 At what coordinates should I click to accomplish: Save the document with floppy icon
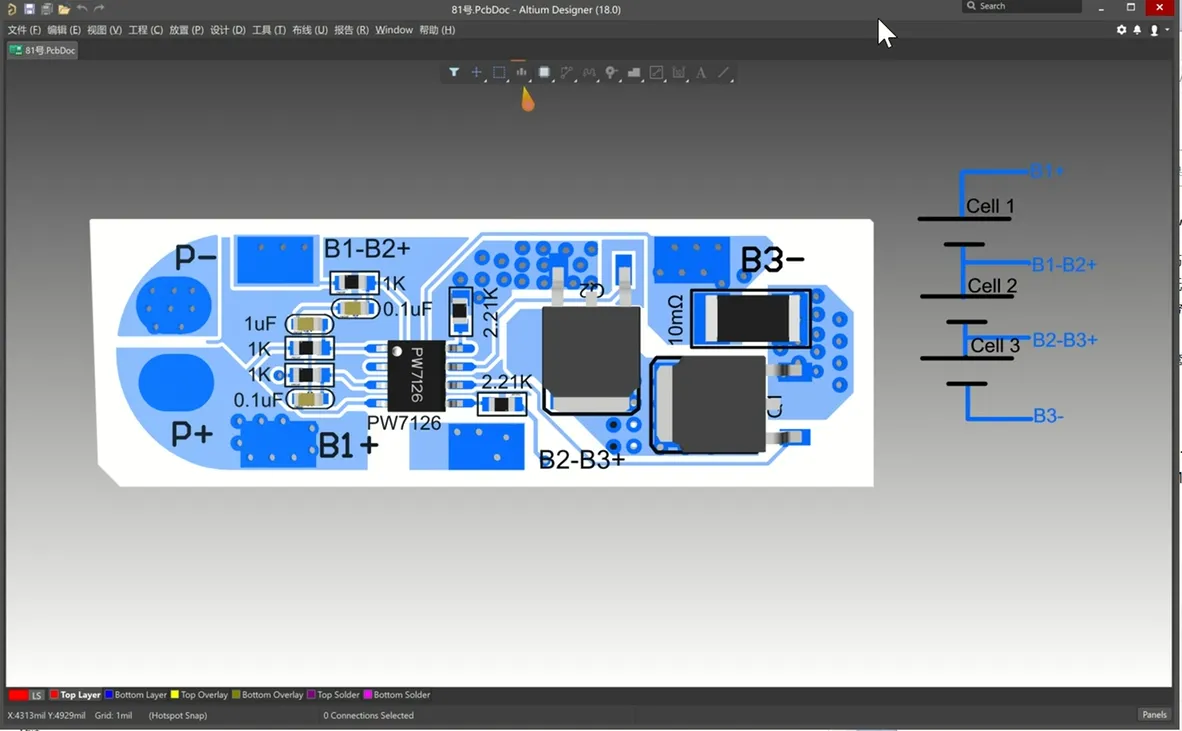(29, 9)
